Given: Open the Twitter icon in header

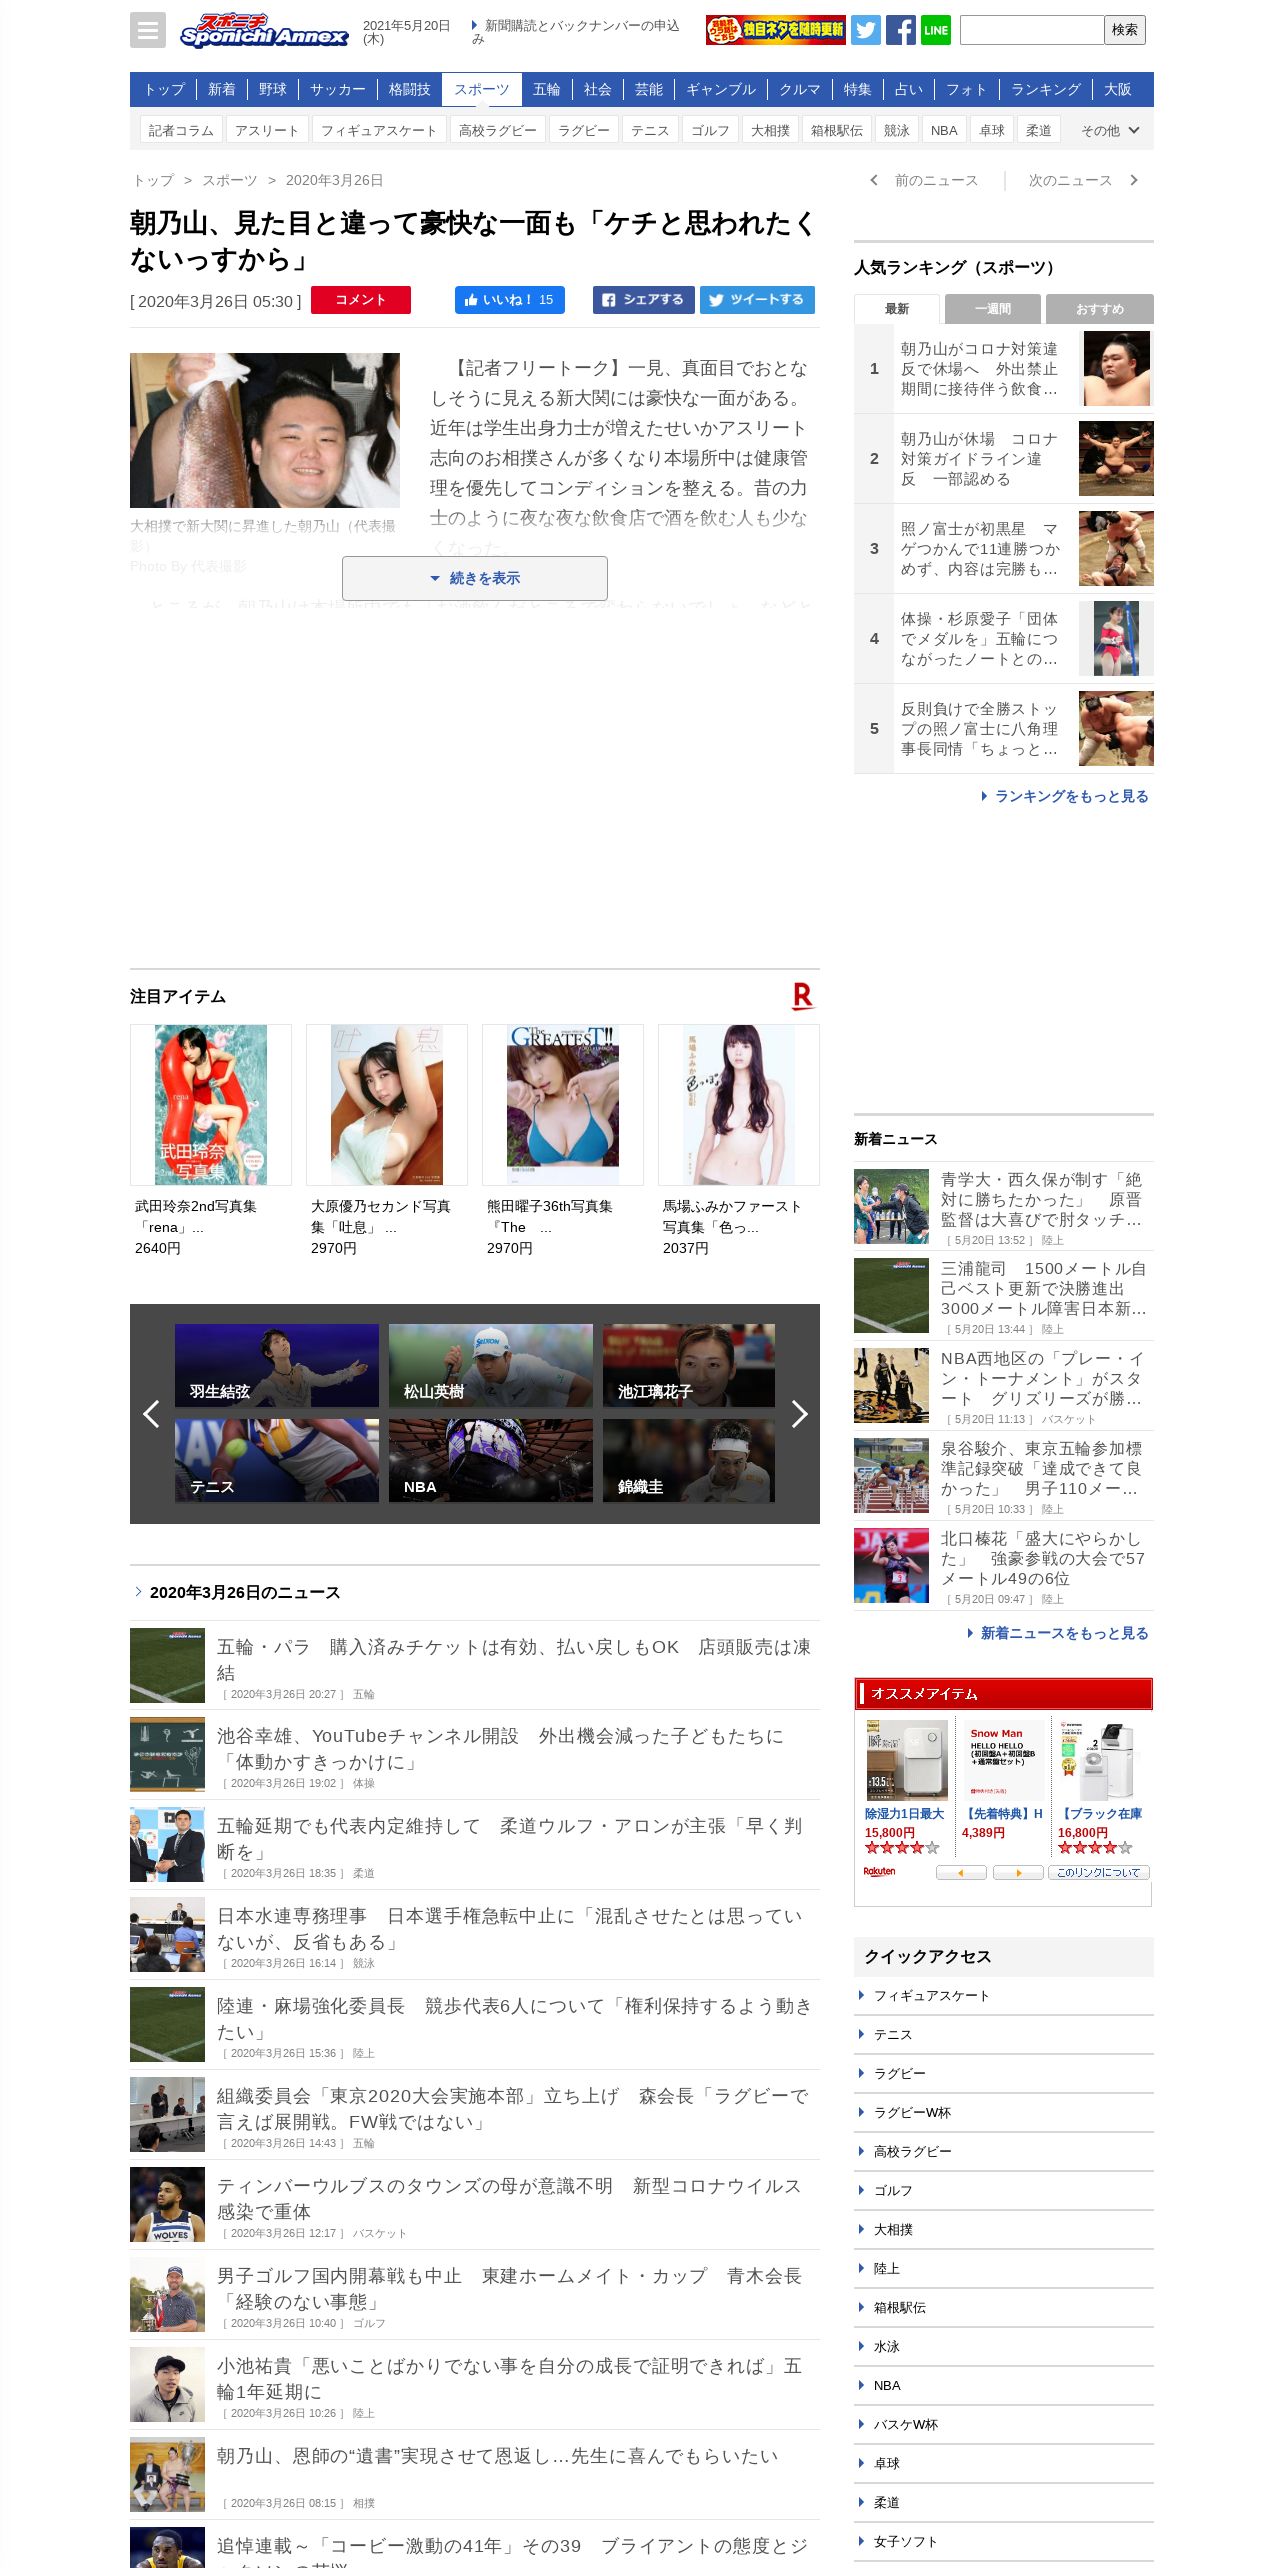Looking at the screenshot, I should (866, 30).
